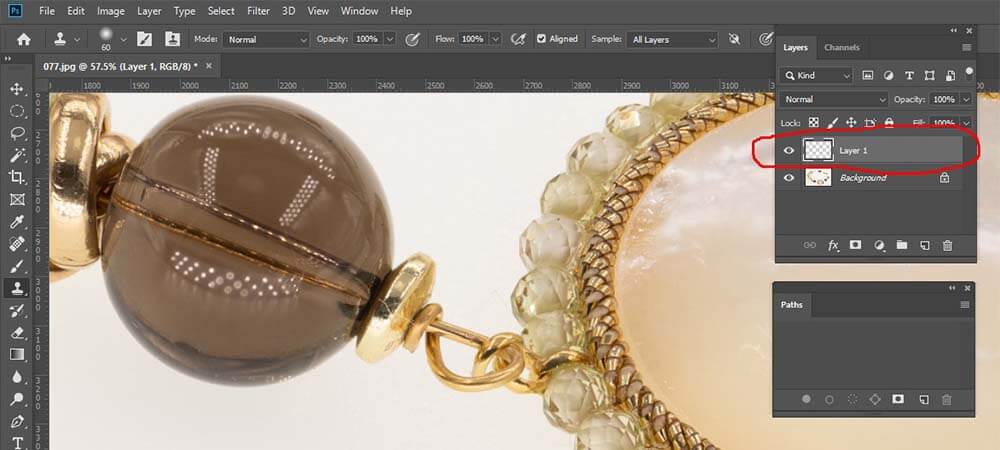Make work path from selection icon
Image resolution: width=1000 pixels, height=450 pixels.
(x=875, y=400)
